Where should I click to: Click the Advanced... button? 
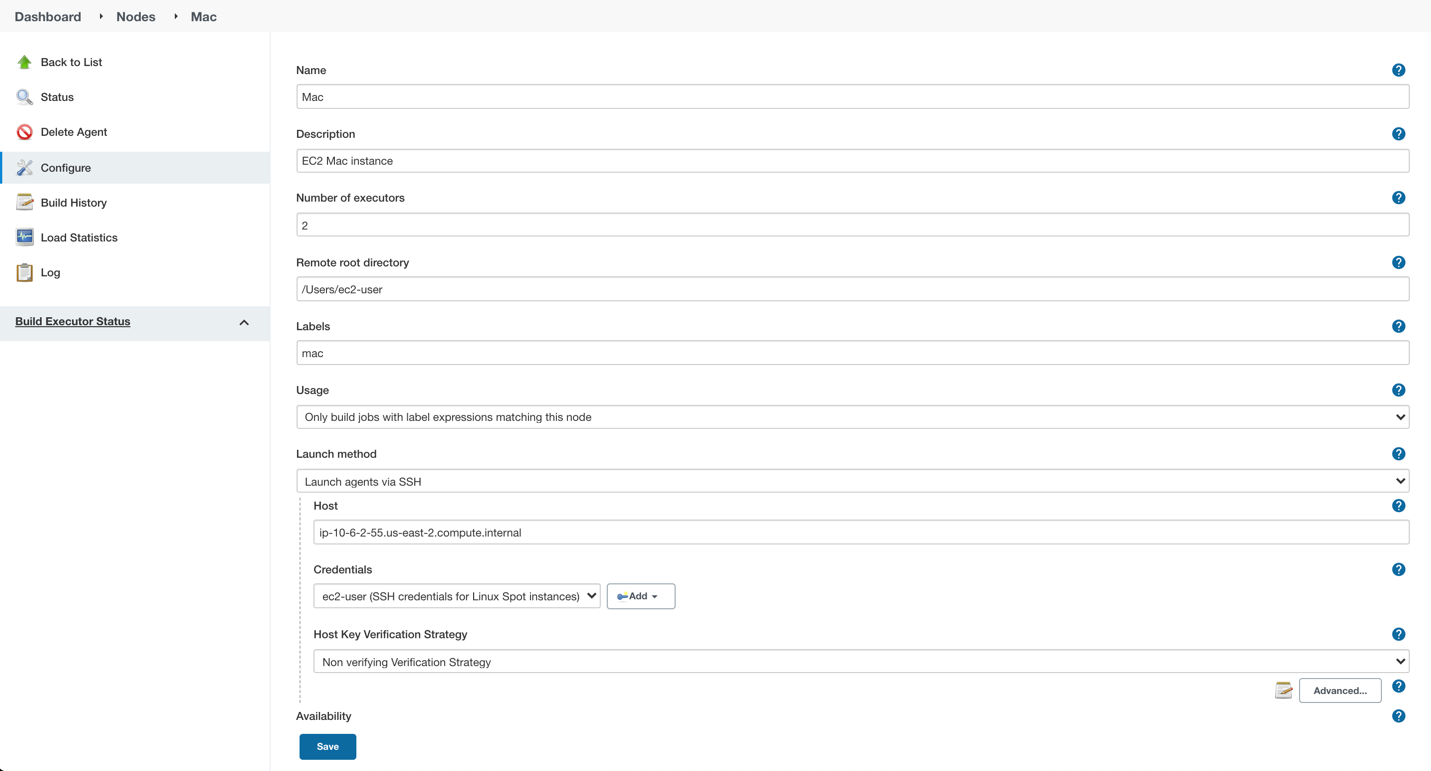coord(1339,690)
